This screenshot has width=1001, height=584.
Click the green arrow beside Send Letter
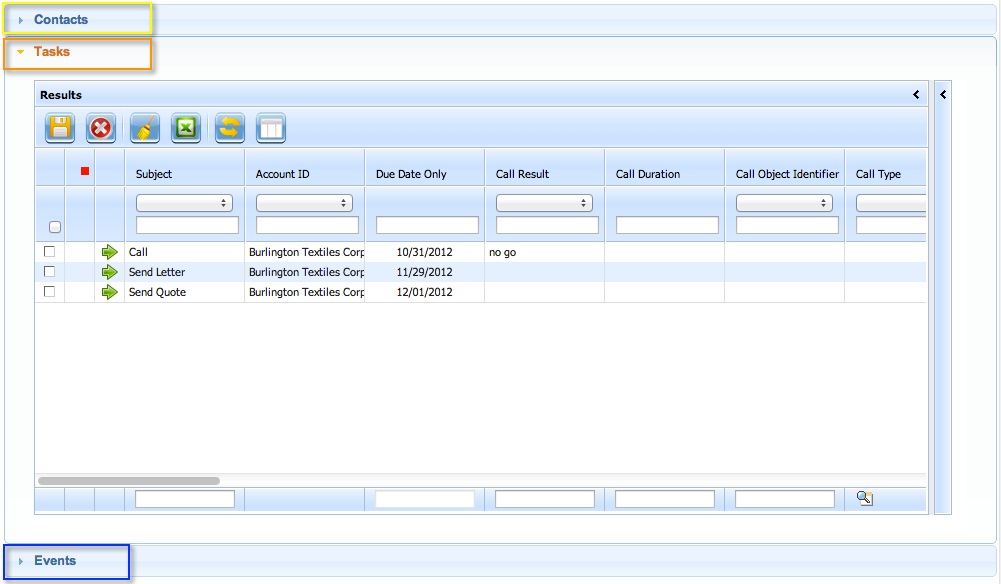(x=110, y=272)
